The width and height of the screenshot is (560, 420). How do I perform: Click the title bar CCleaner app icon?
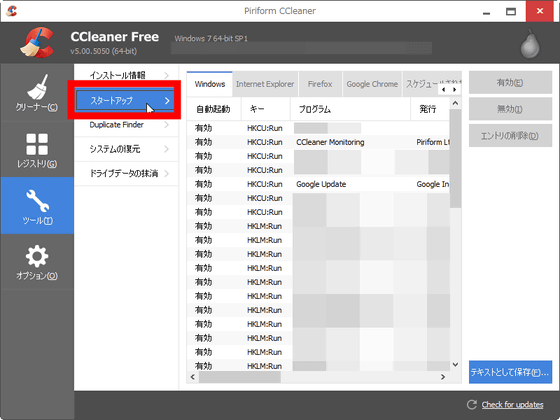11,11
